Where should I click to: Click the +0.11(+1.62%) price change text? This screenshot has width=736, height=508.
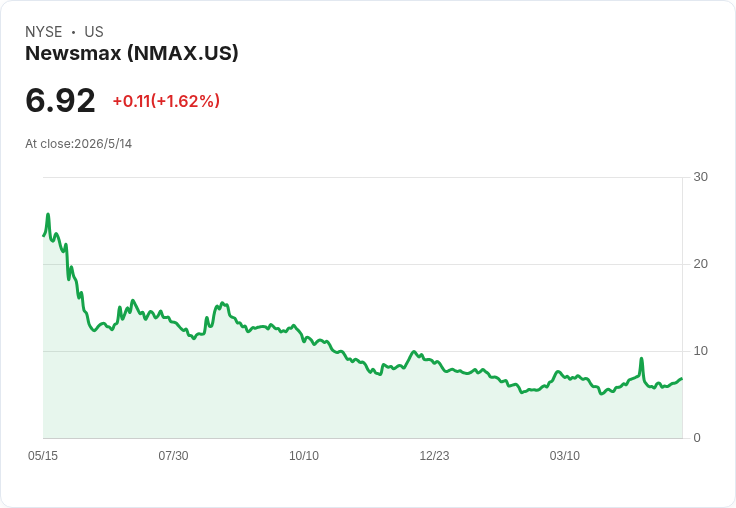coord(166,101)
